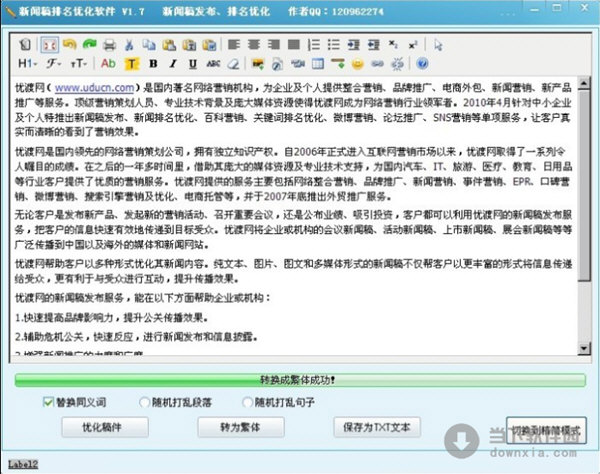This screenshot has width=600, height=474.
Task: Toggle italic formatting
Action: pyautogui.click(x=173, y=64)
